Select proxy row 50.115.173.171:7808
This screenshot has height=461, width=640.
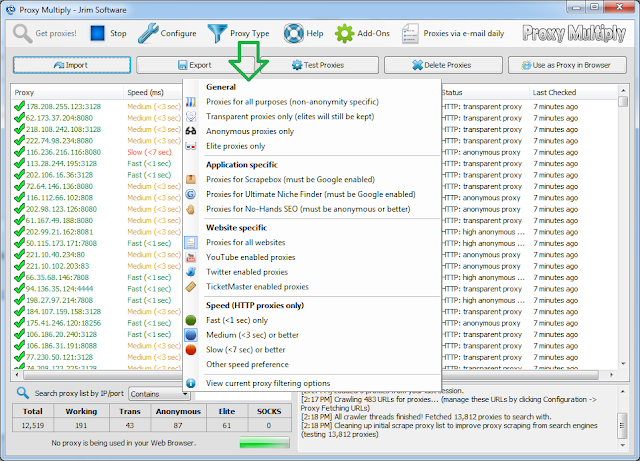pyautogui.click(x=61, y=243)
